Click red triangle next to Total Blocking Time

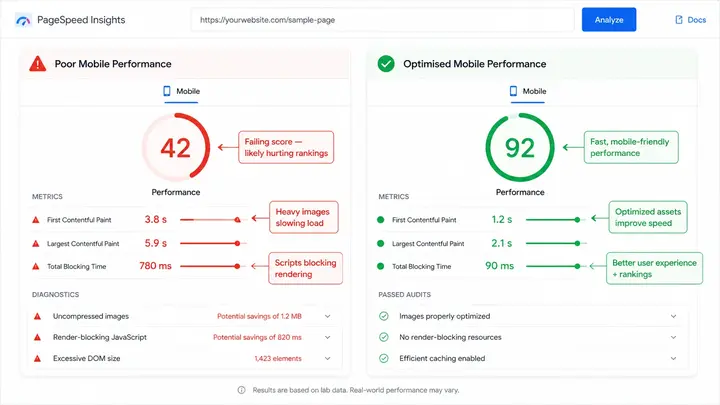pos(35,266)
